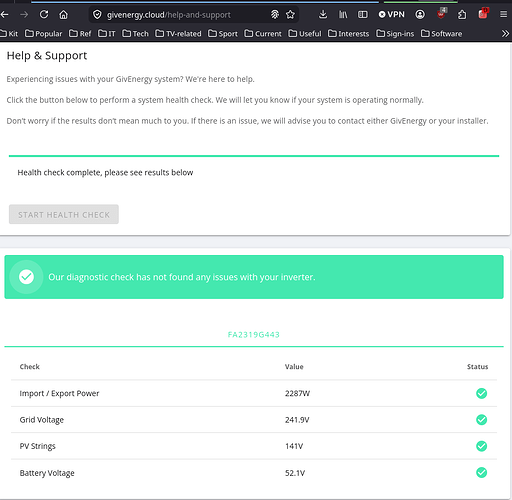
Task: Open the extensions puzzle icon
Action: tap(462, 14)
